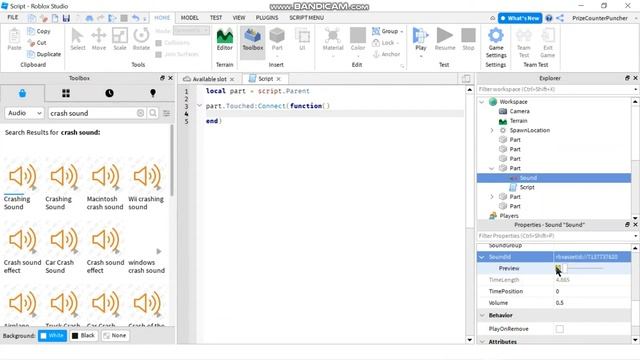The image size is (640, 360).
Task: Open the FILE menu
Action: tap(13, 18)
